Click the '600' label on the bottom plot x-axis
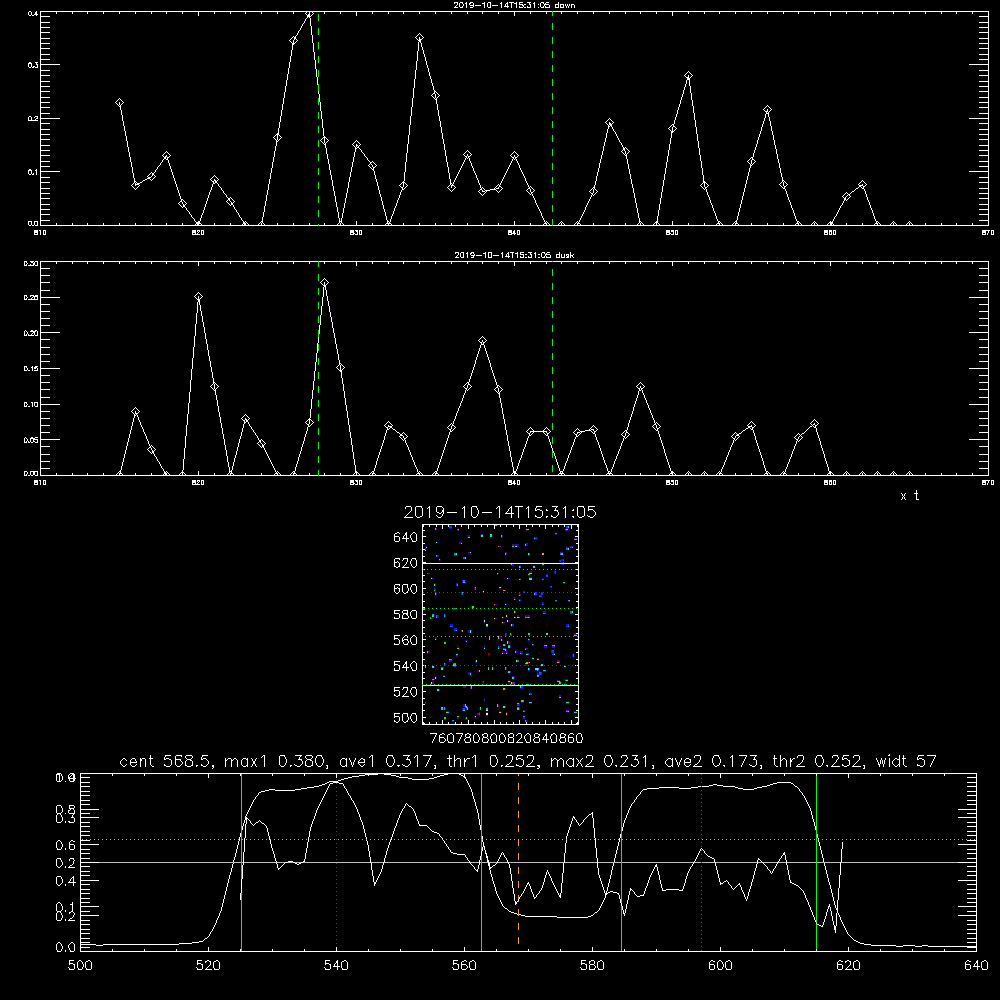Screen dimensions: 1000x1000 (x=721, y=966)
